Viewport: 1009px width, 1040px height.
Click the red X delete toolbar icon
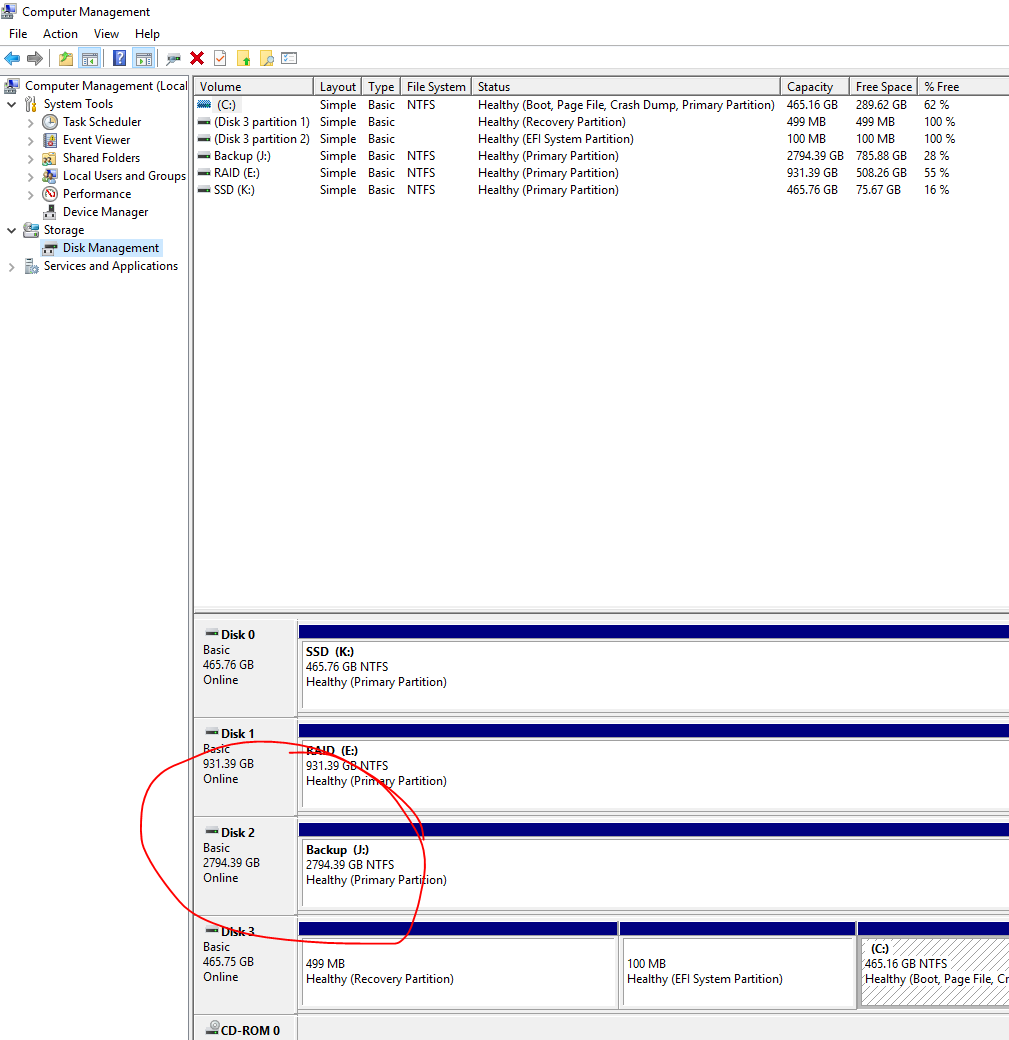point(197,59)
